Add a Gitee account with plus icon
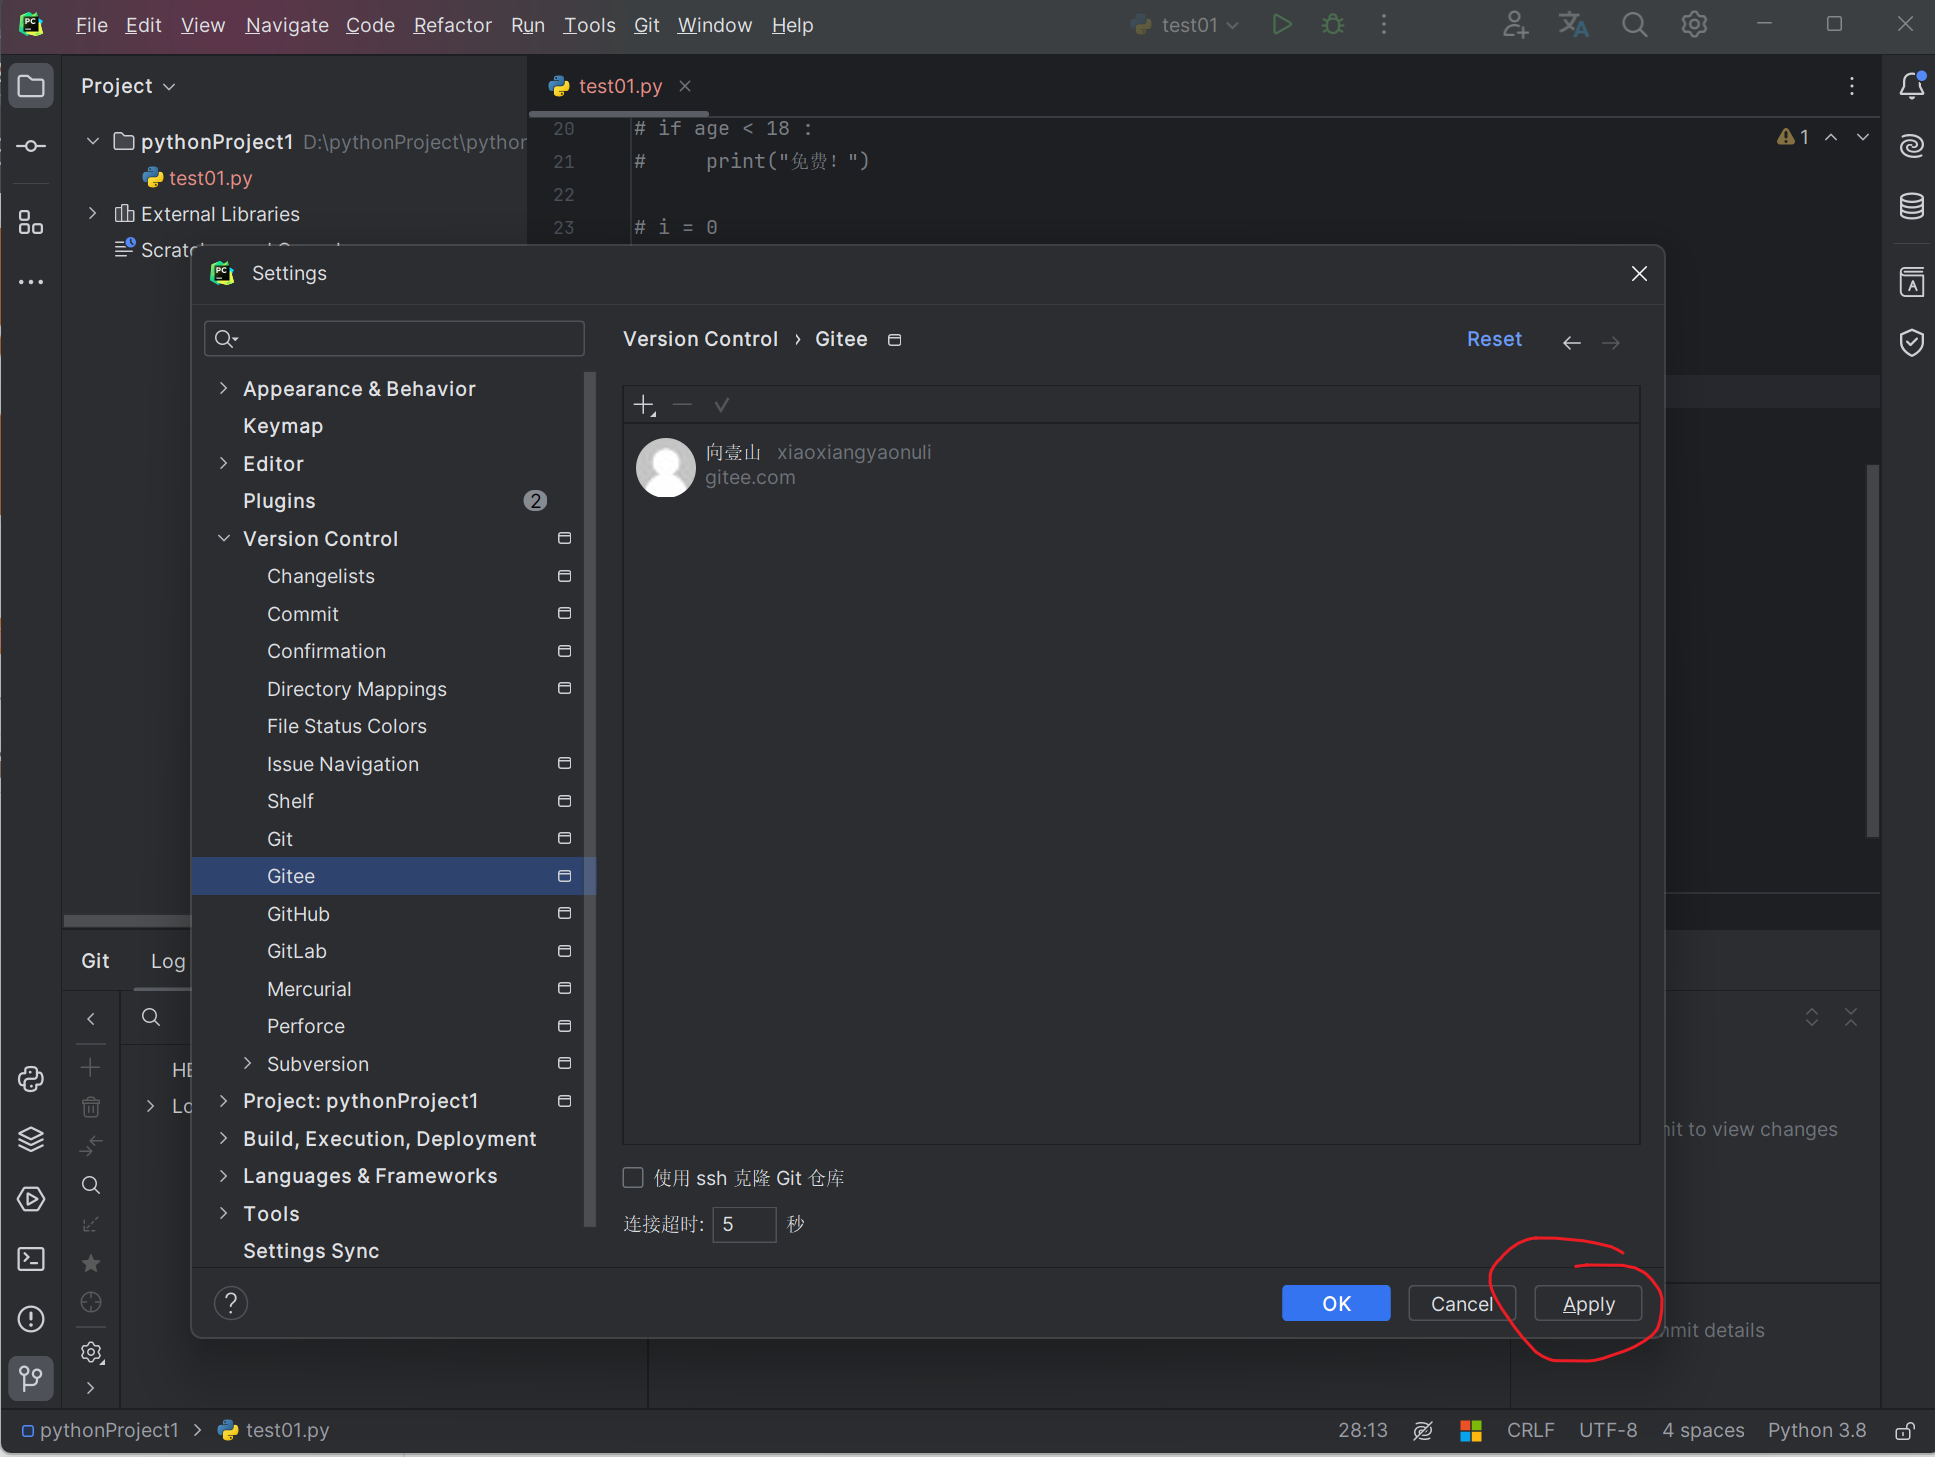 [644, 405]
